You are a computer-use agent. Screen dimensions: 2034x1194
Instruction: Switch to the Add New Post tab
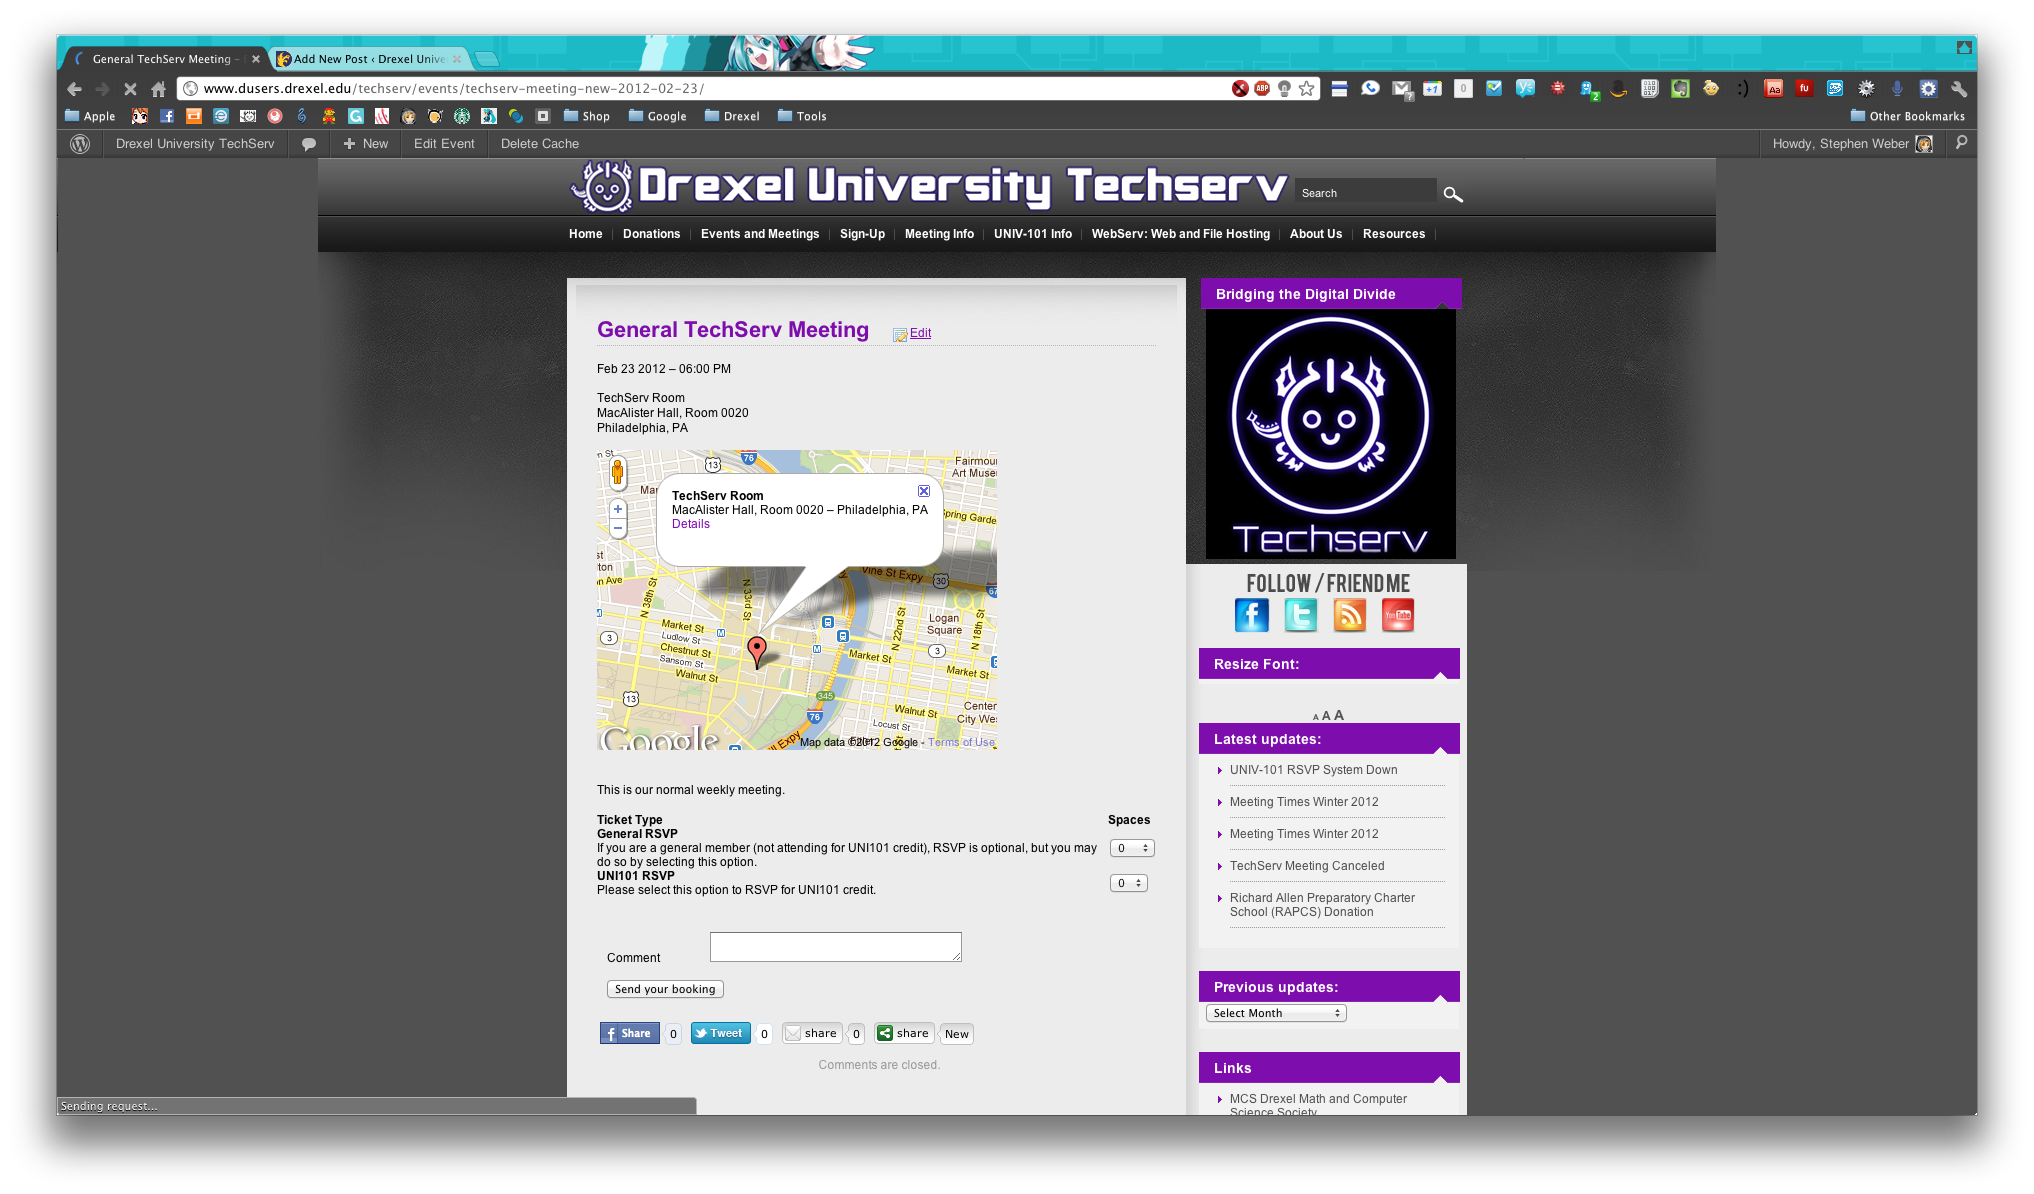369,59
